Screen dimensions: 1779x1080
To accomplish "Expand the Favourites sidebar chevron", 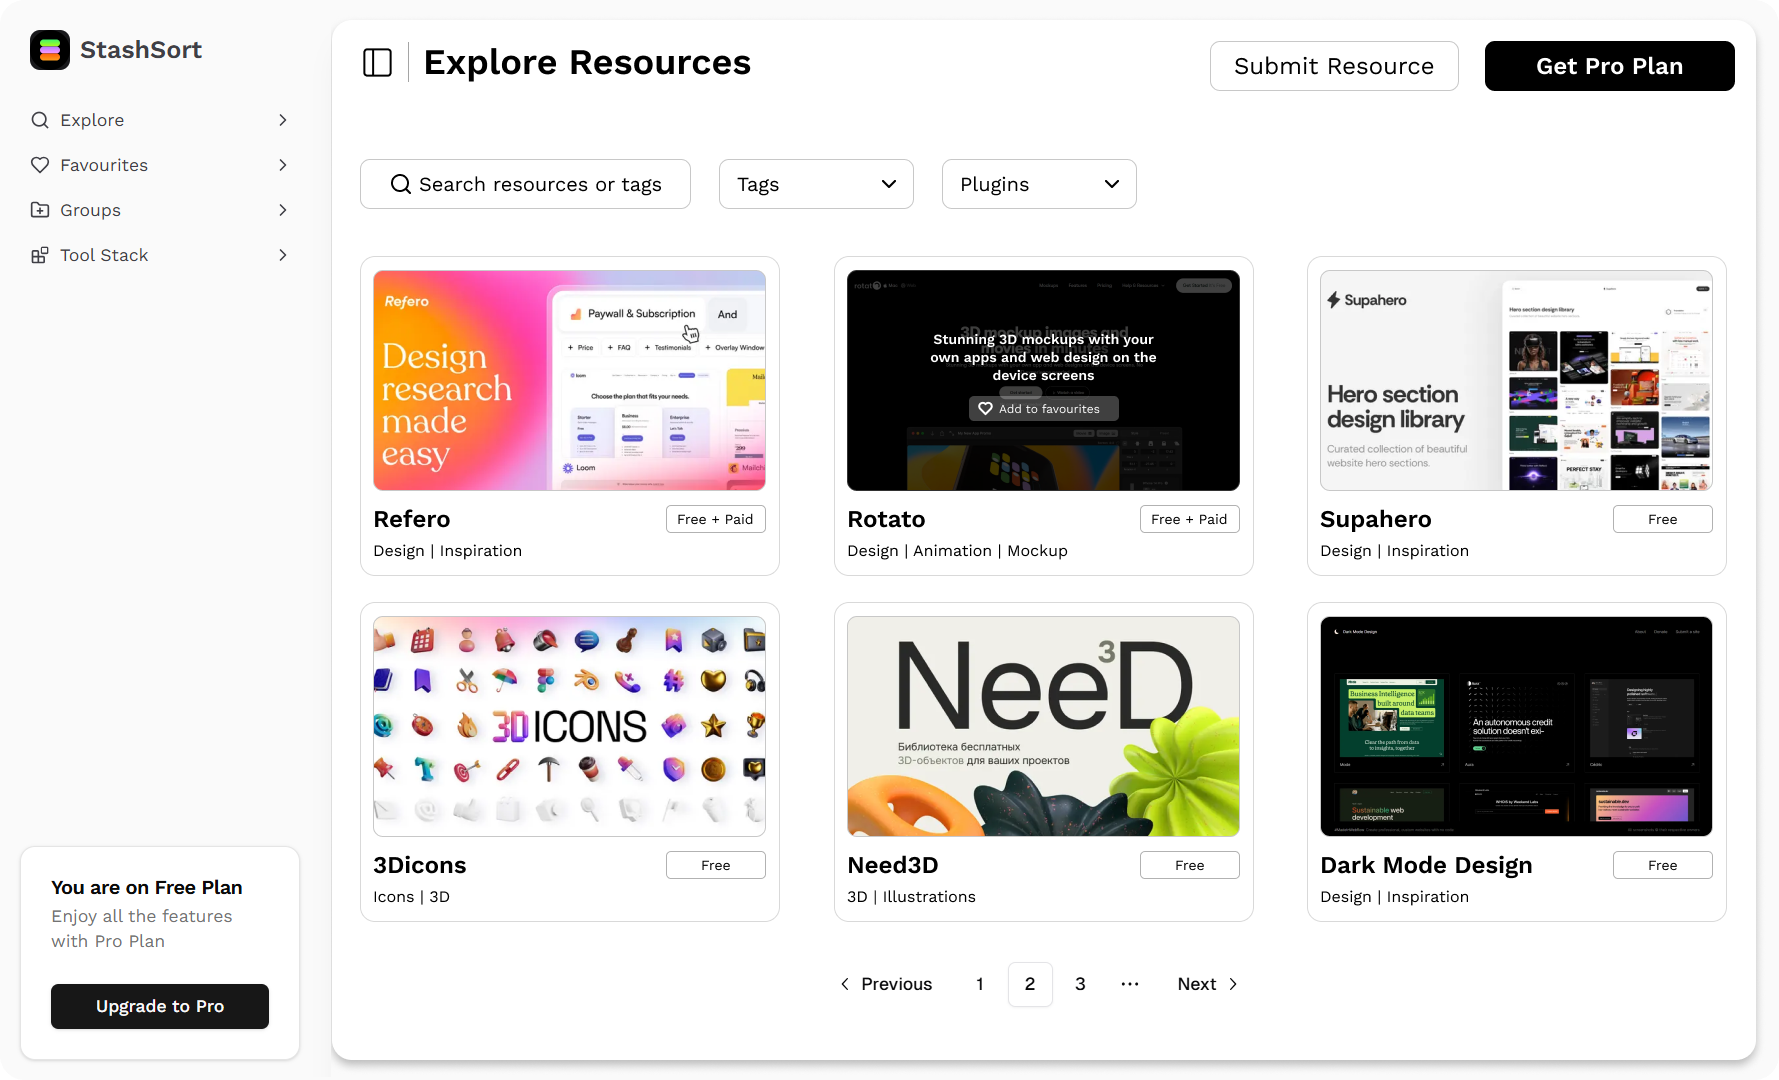I will [283, 165].
